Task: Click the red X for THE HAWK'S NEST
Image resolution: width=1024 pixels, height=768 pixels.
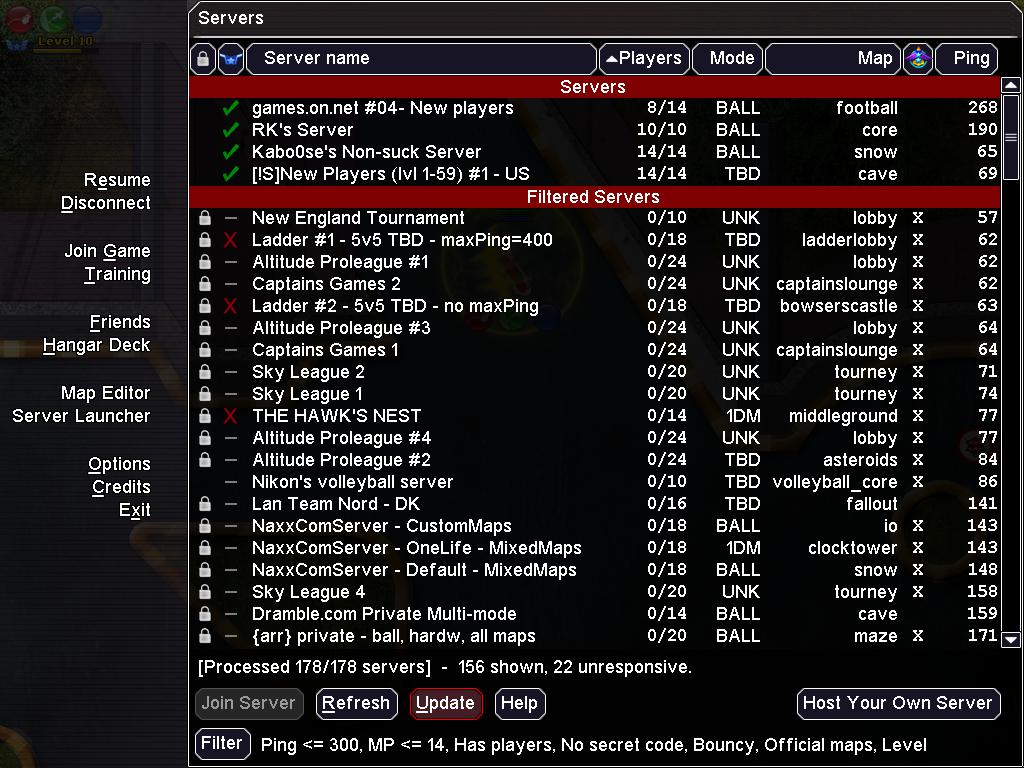Action: (230, 416)
